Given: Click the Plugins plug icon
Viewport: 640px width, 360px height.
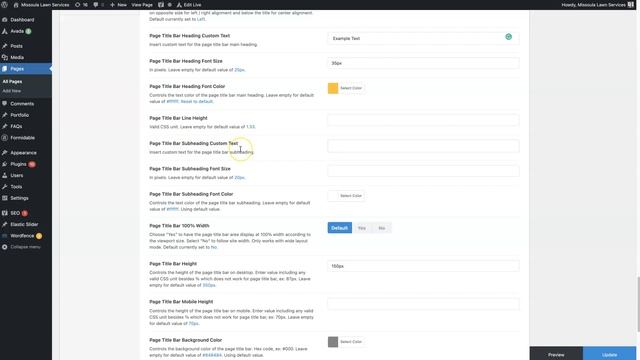Looking at the screenshot, I should tap(4, 164).
